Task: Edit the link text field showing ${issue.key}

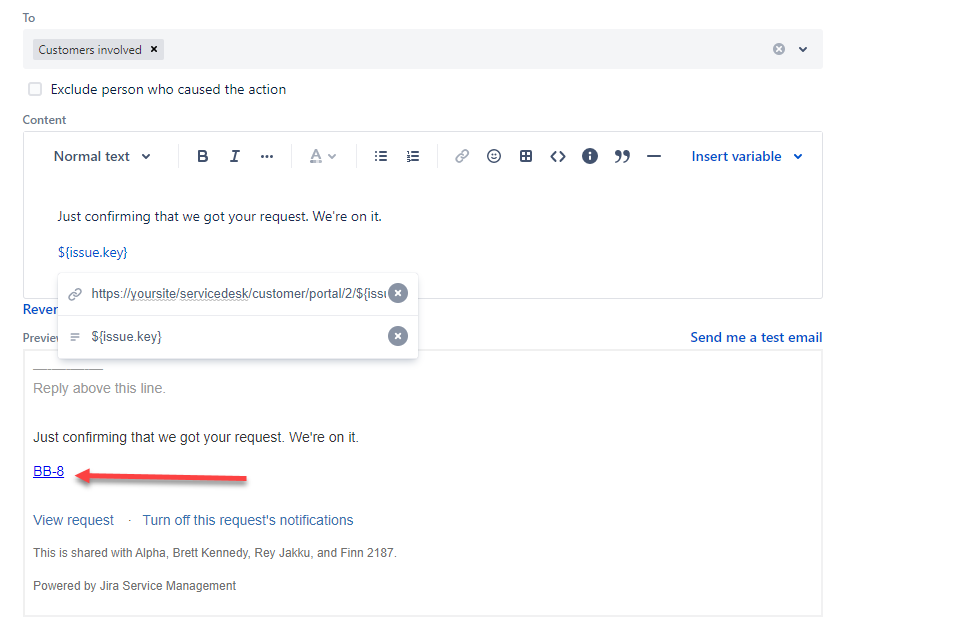Action: coord(238,337)
